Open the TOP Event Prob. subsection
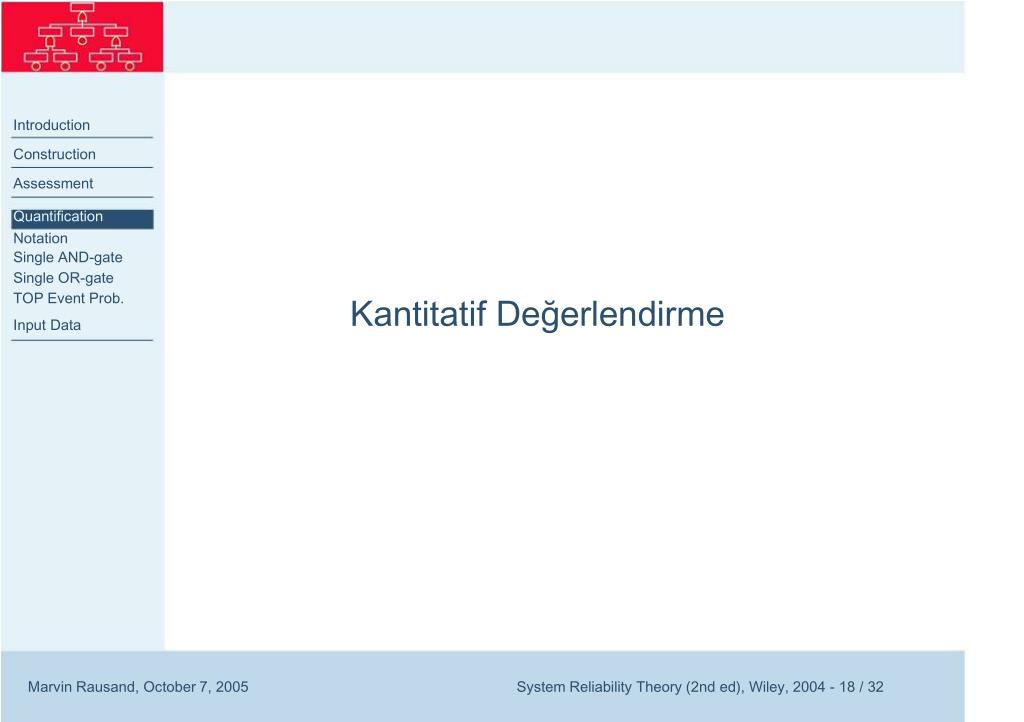Screen dimensions: 1024x722 pos(69,298)
